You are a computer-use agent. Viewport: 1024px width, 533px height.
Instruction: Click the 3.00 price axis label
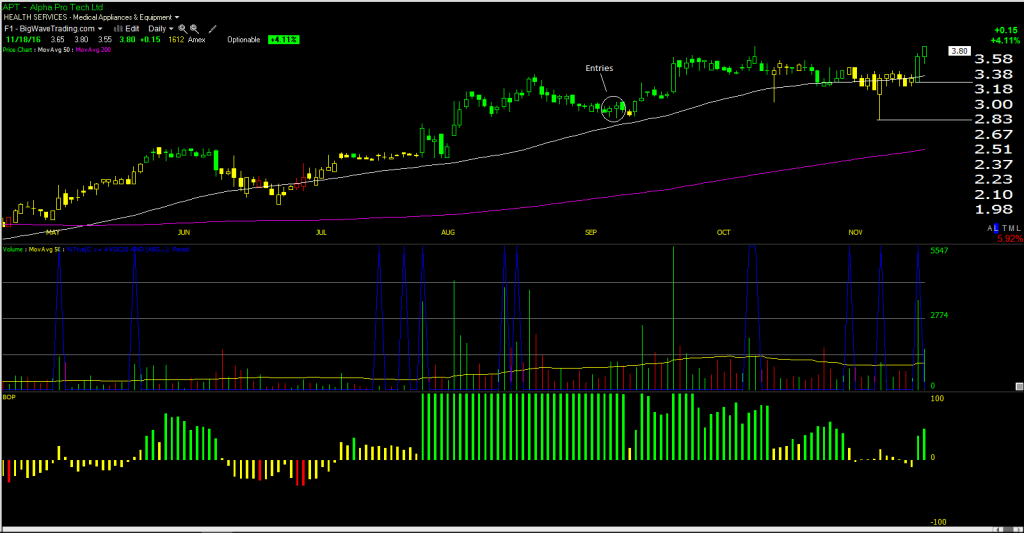tap(993, 105)
